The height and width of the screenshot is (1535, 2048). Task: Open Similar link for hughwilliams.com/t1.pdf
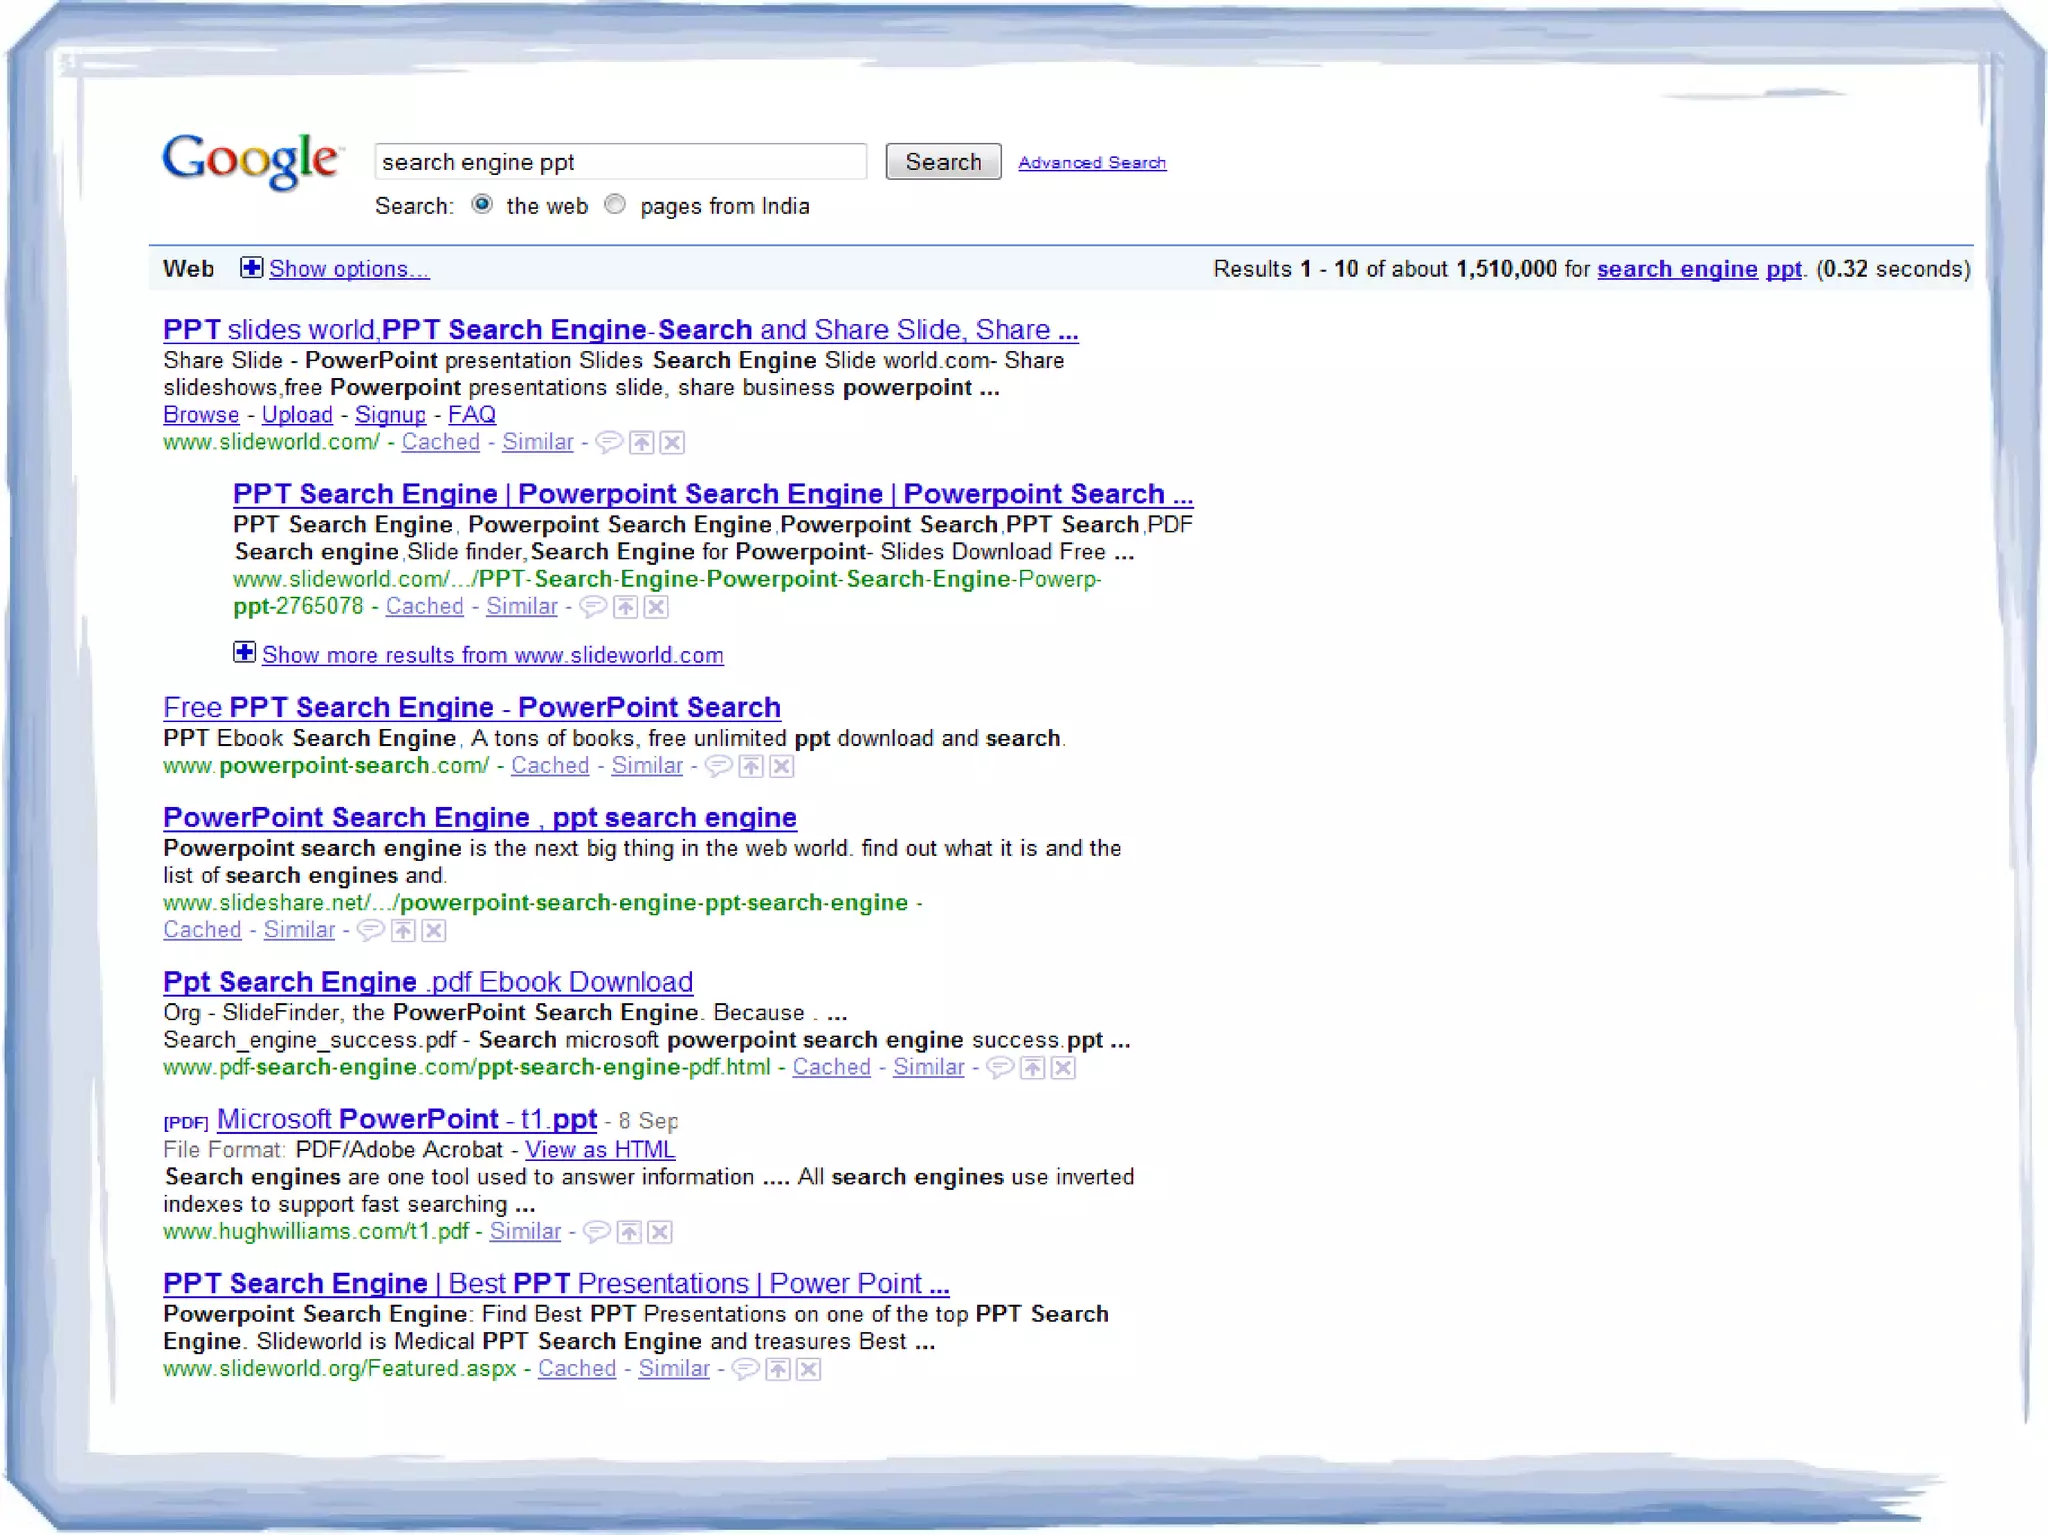525,1232
